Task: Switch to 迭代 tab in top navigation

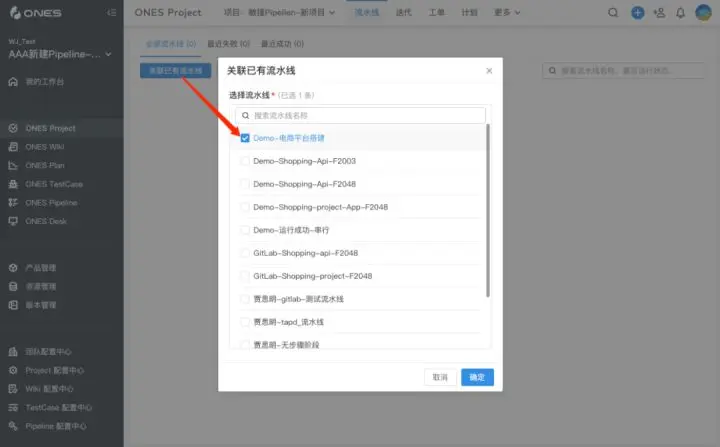Action: click(x=404, y=12)
